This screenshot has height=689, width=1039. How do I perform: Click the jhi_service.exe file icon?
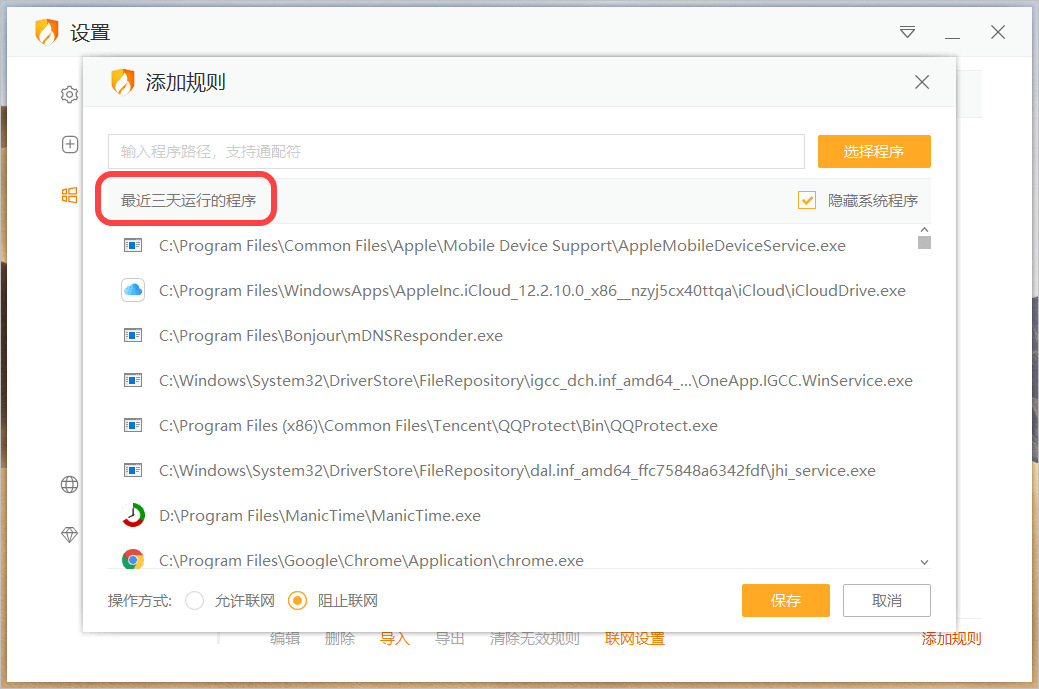pos(133,470)
